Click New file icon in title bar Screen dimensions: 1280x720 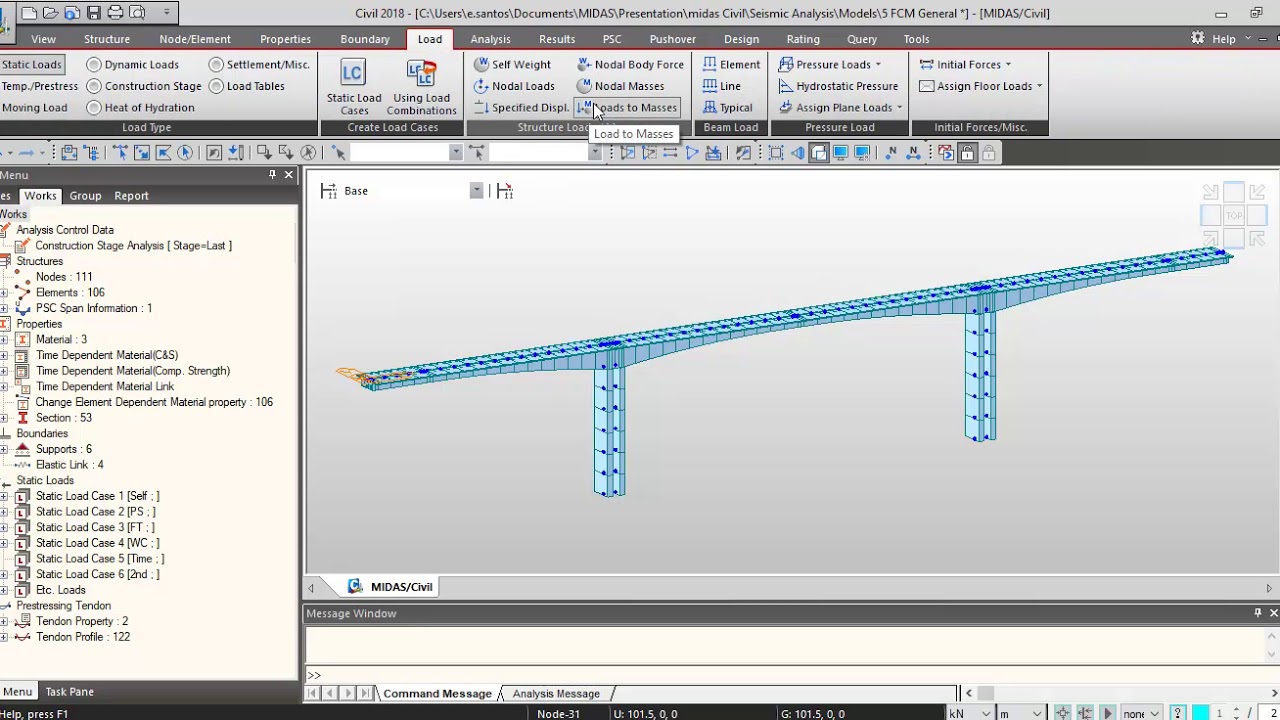(x=29, y=13)
